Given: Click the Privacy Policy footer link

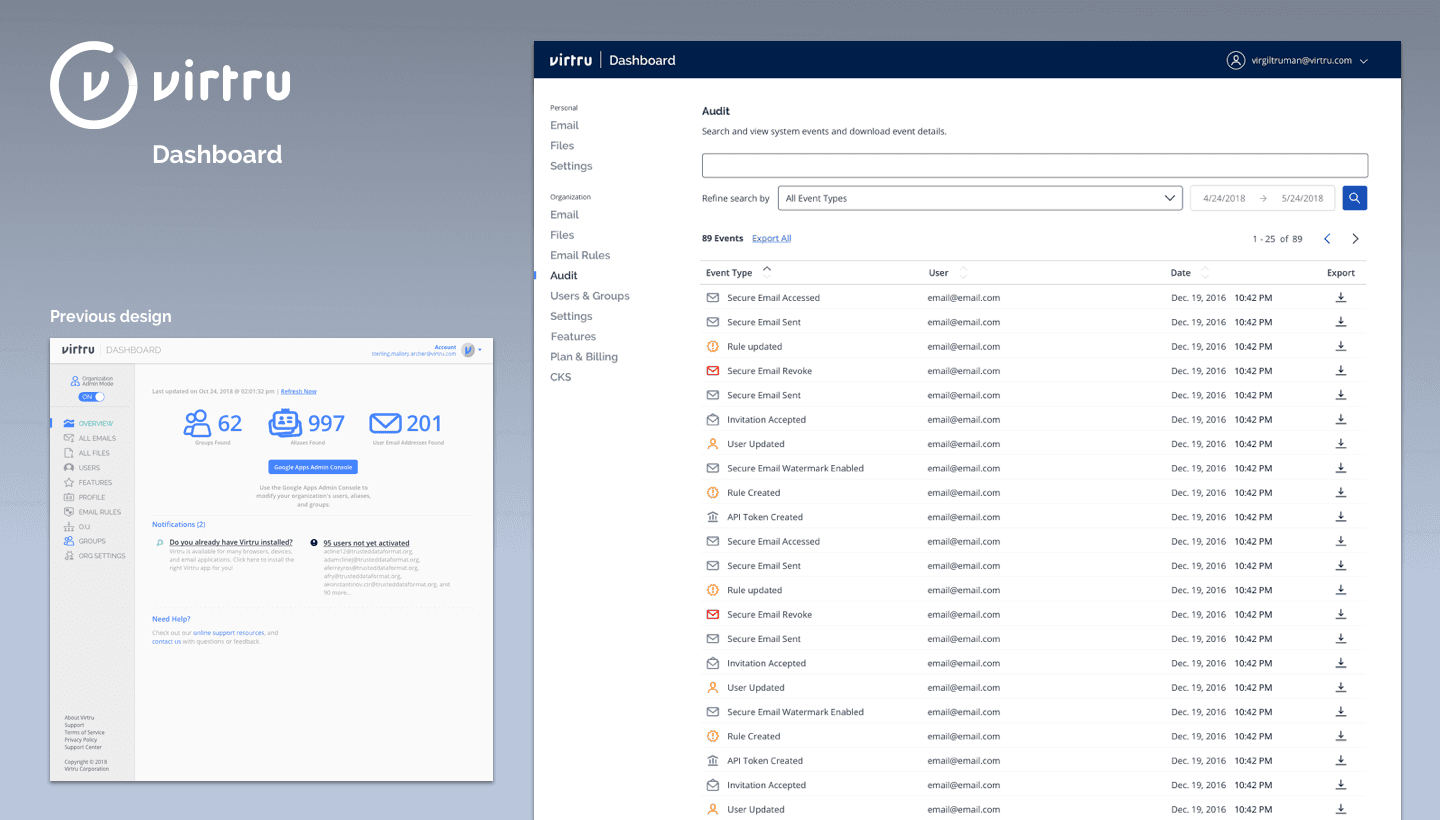Looking at the screenshot, I should coord(81,740).
